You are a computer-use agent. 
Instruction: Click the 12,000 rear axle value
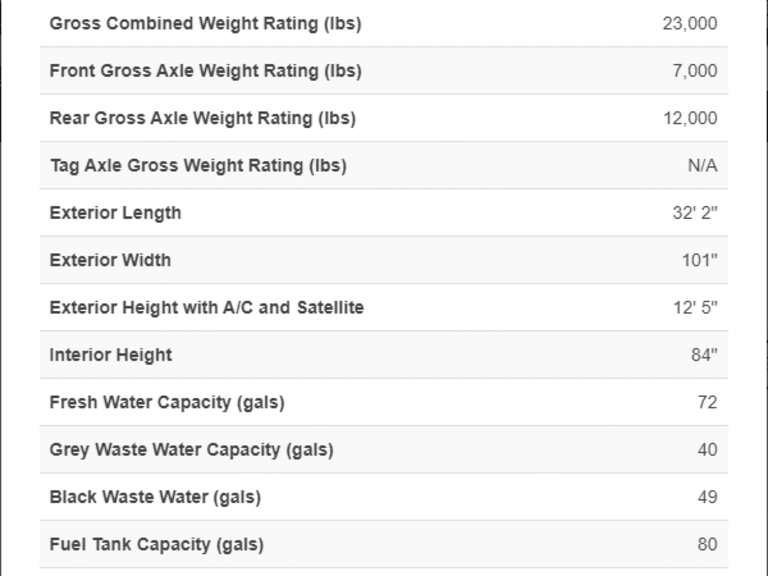coord(690,119)
